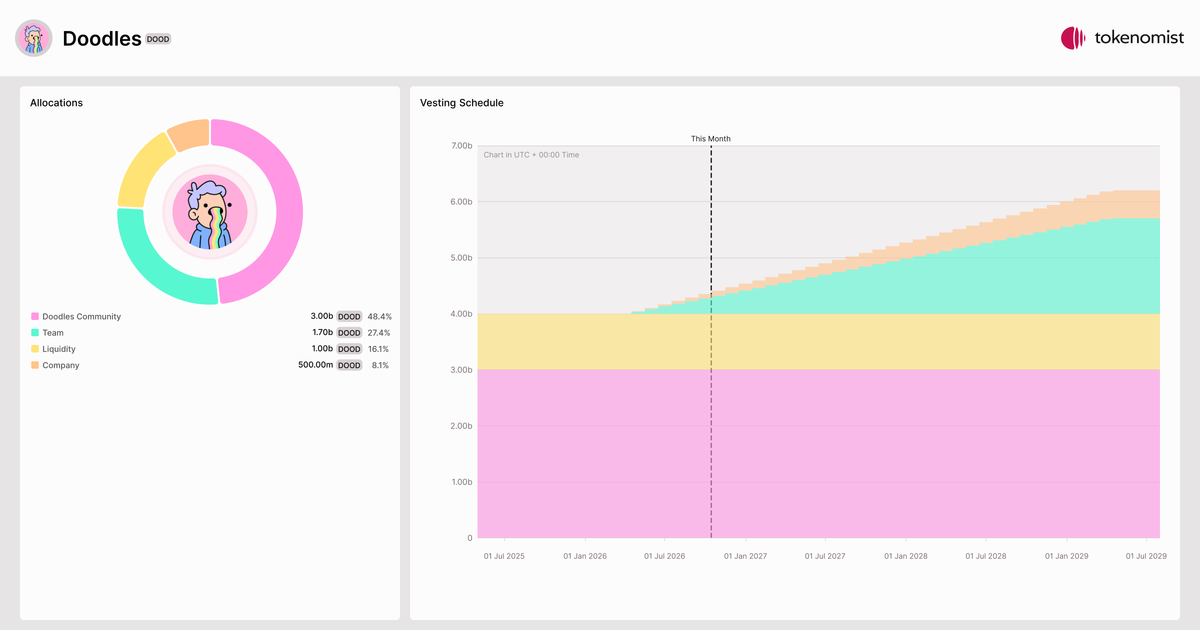Click the 48.4% percentage
The height and width of the screenshot is (630, 1200).
coord(379,317)
